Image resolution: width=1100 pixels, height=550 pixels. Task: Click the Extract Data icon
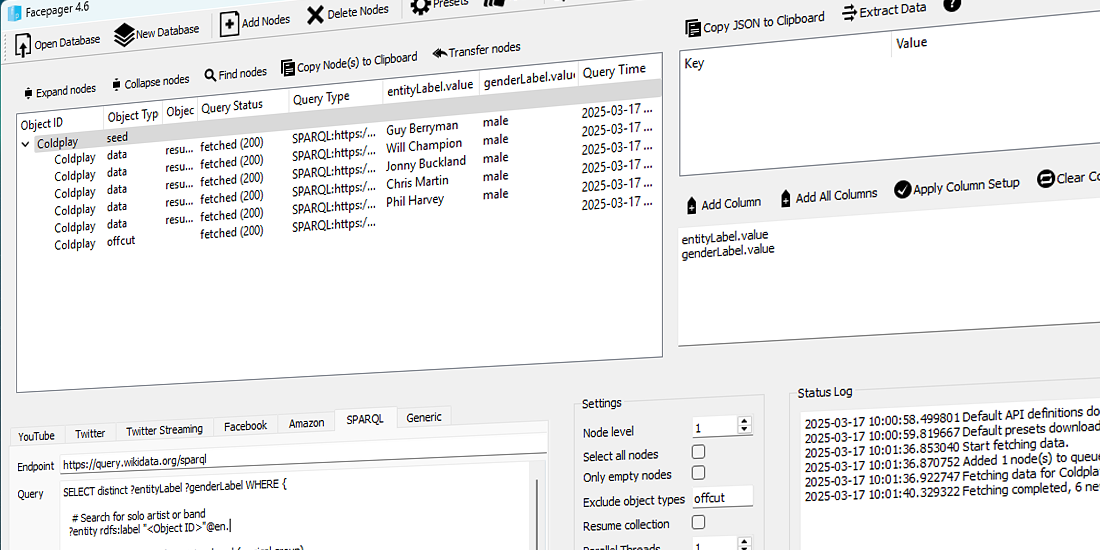coord(849,13)
